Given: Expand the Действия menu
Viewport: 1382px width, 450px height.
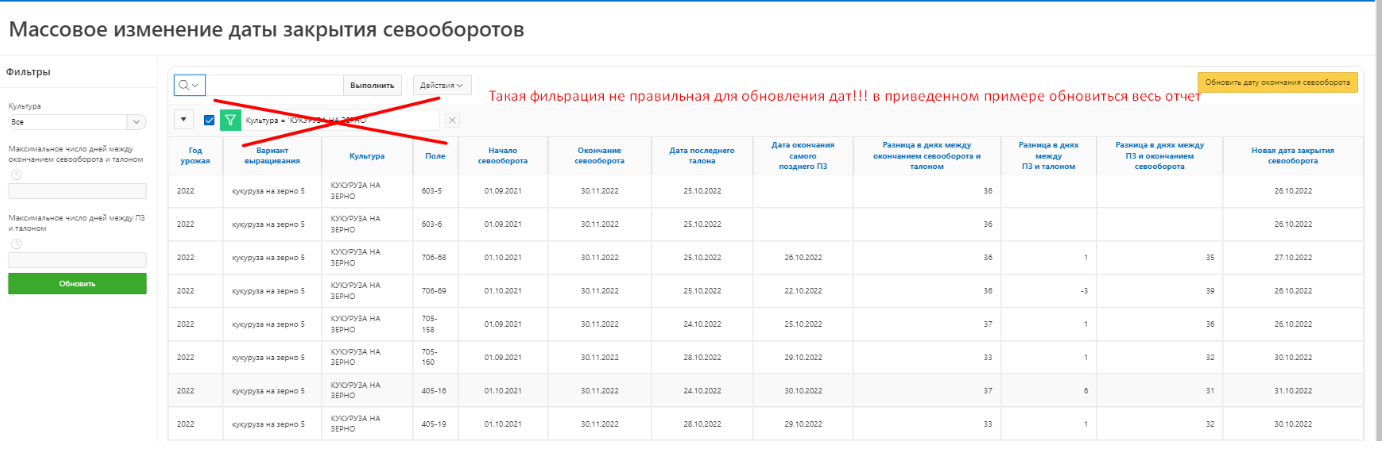Looking at the screenshot, I should click(x=443, y=85).
